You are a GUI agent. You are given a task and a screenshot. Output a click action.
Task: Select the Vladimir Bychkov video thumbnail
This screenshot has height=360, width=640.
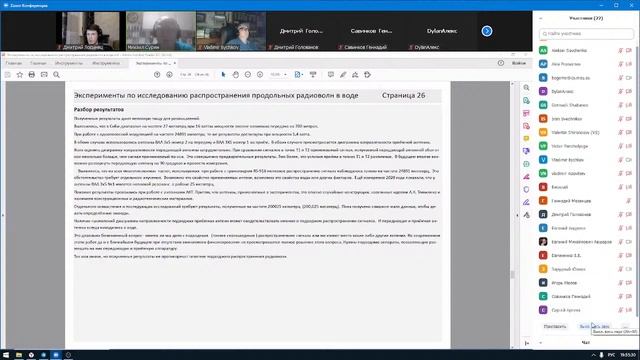(231, 31)
